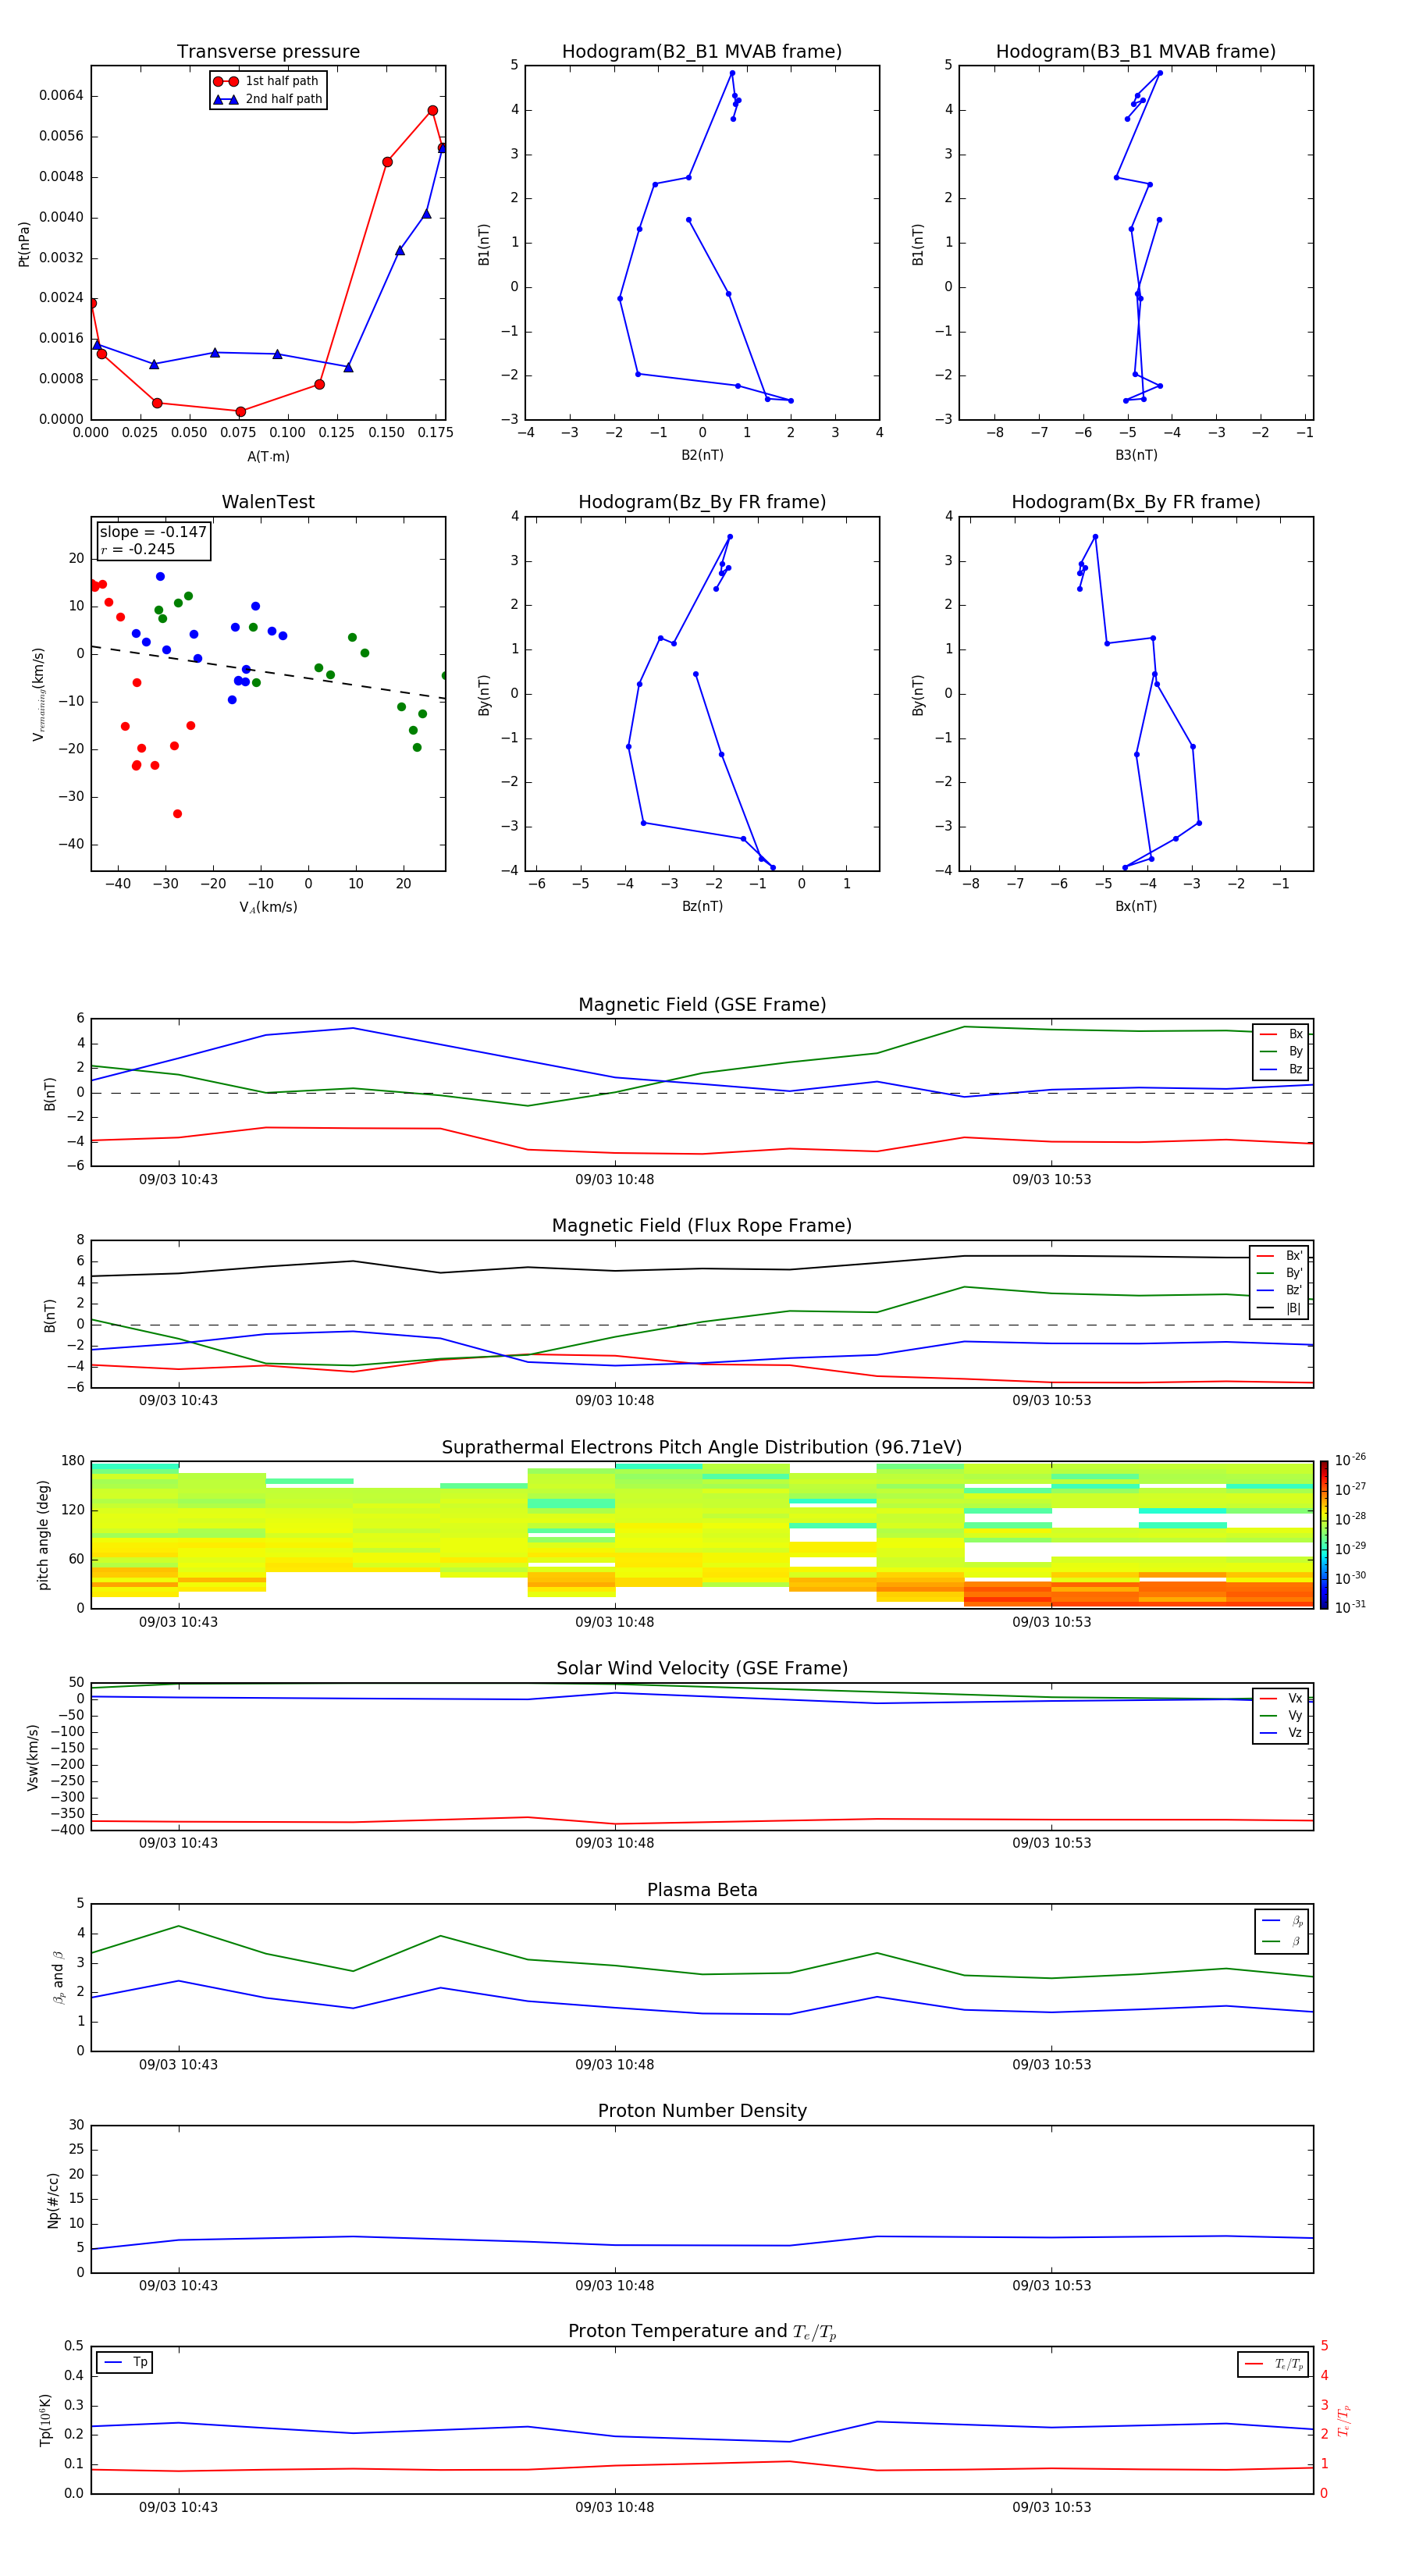This screenshot has height=2576, width=1405.
Task: Select By entry in GSE magnetic field legend
Action: click(x=1281, y=1052)
